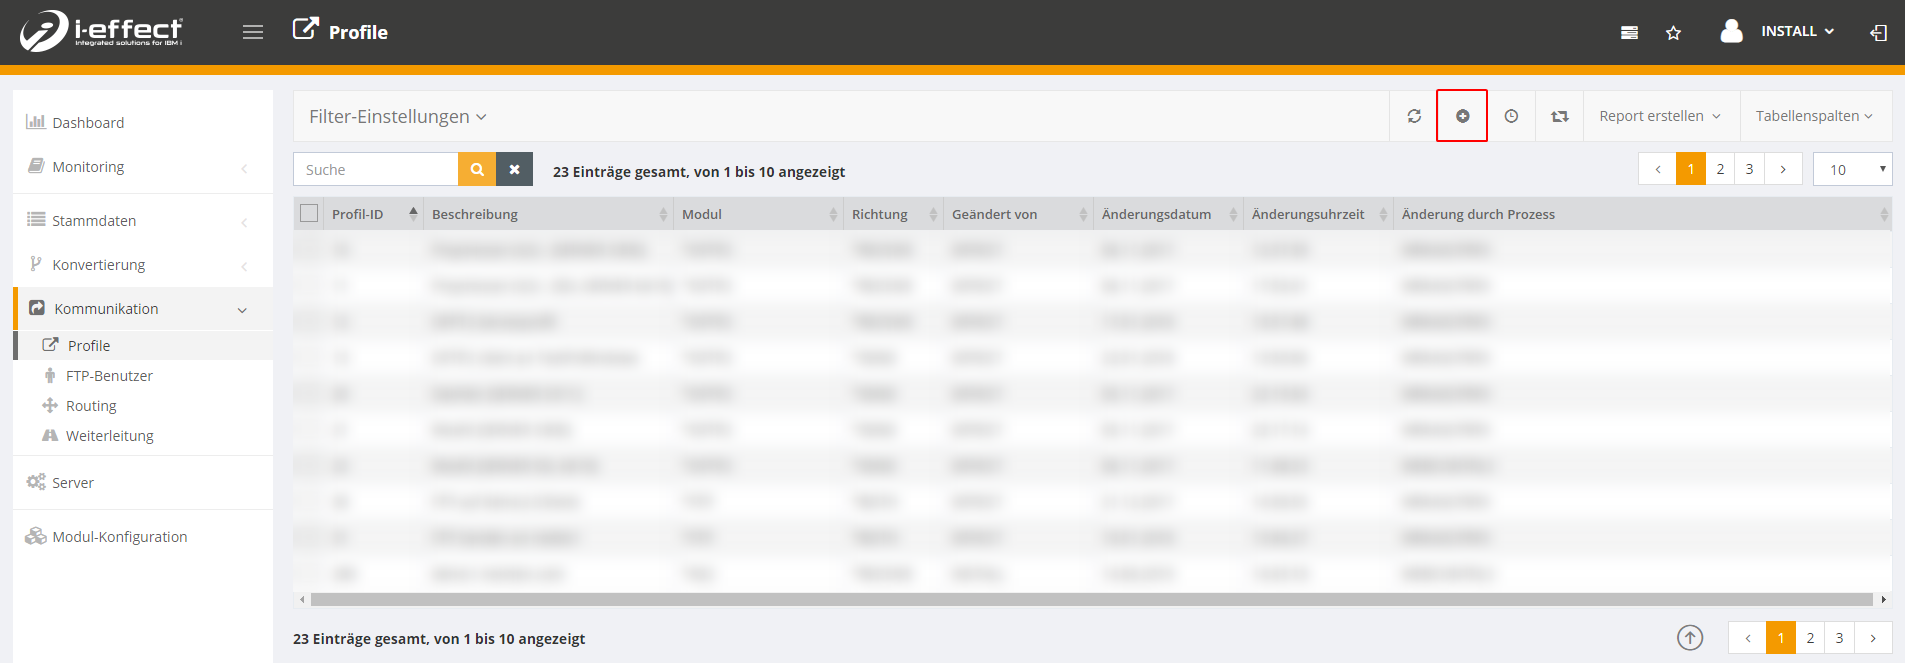
Task: Click the favorites star icon in header
Action: coord(1673,33)
